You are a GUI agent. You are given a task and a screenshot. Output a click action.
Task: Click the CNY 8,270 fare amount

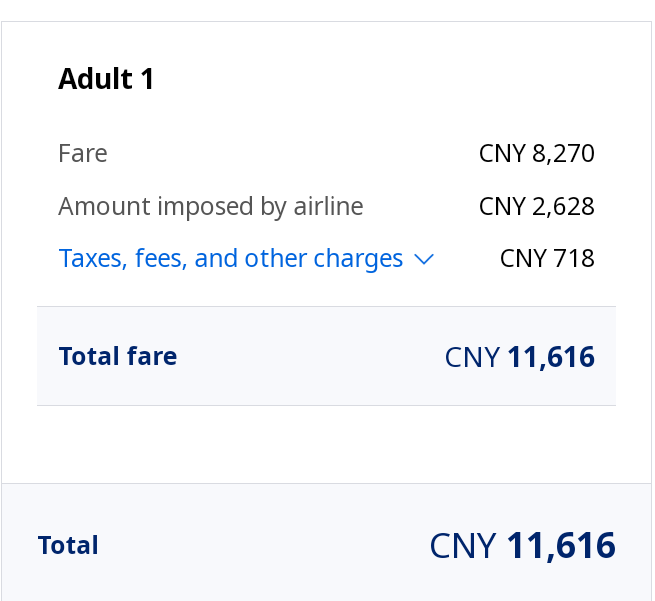coord(536,153)
